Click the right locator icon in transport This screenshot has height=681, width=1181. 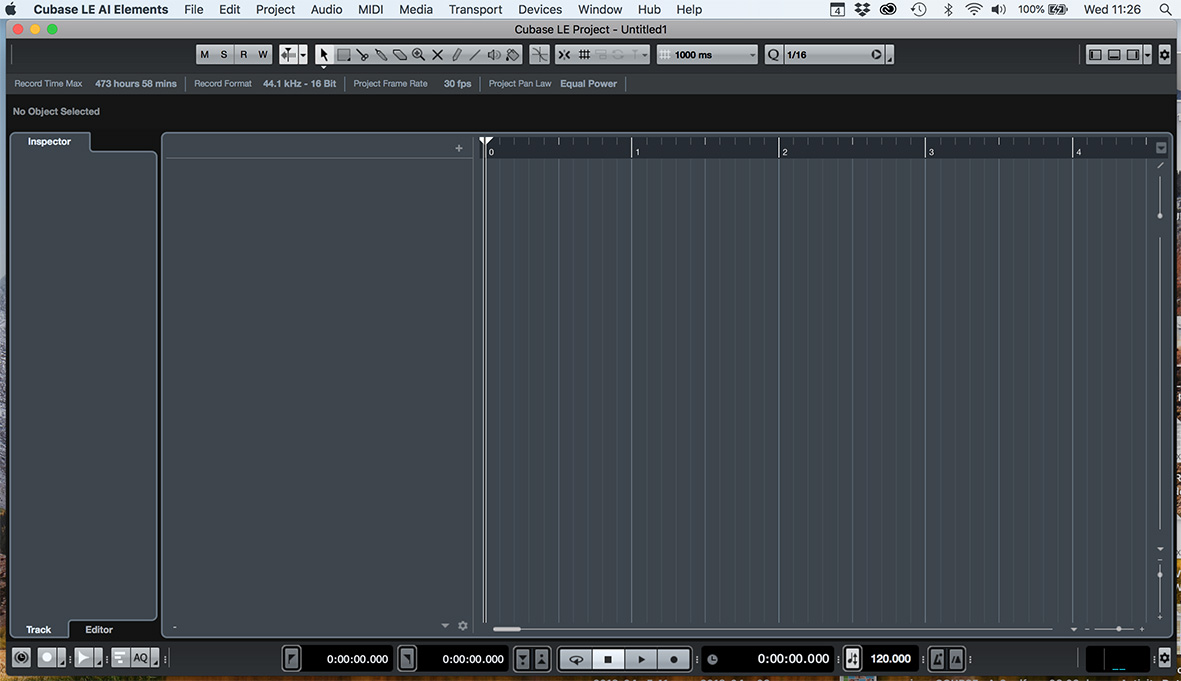(x=407, y=658)
